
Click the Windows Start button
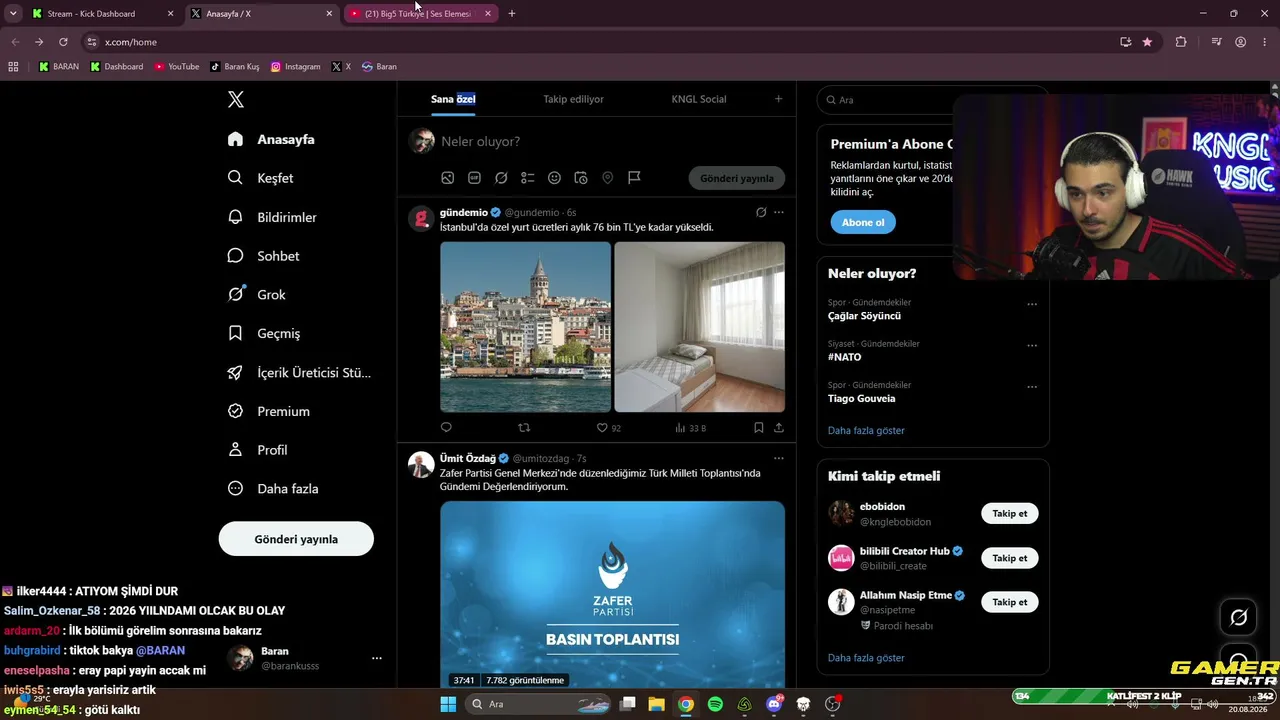pos(448,704)
